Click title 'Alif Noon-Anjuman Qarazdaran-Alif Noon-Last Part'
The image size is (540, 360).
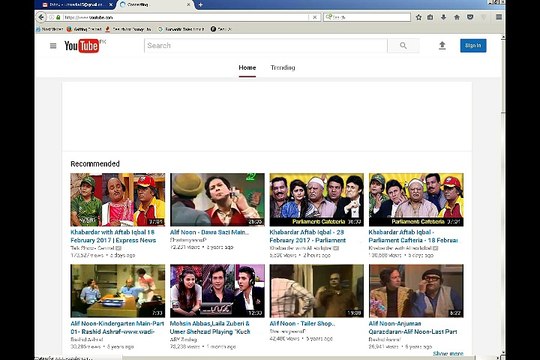[413, 328]
